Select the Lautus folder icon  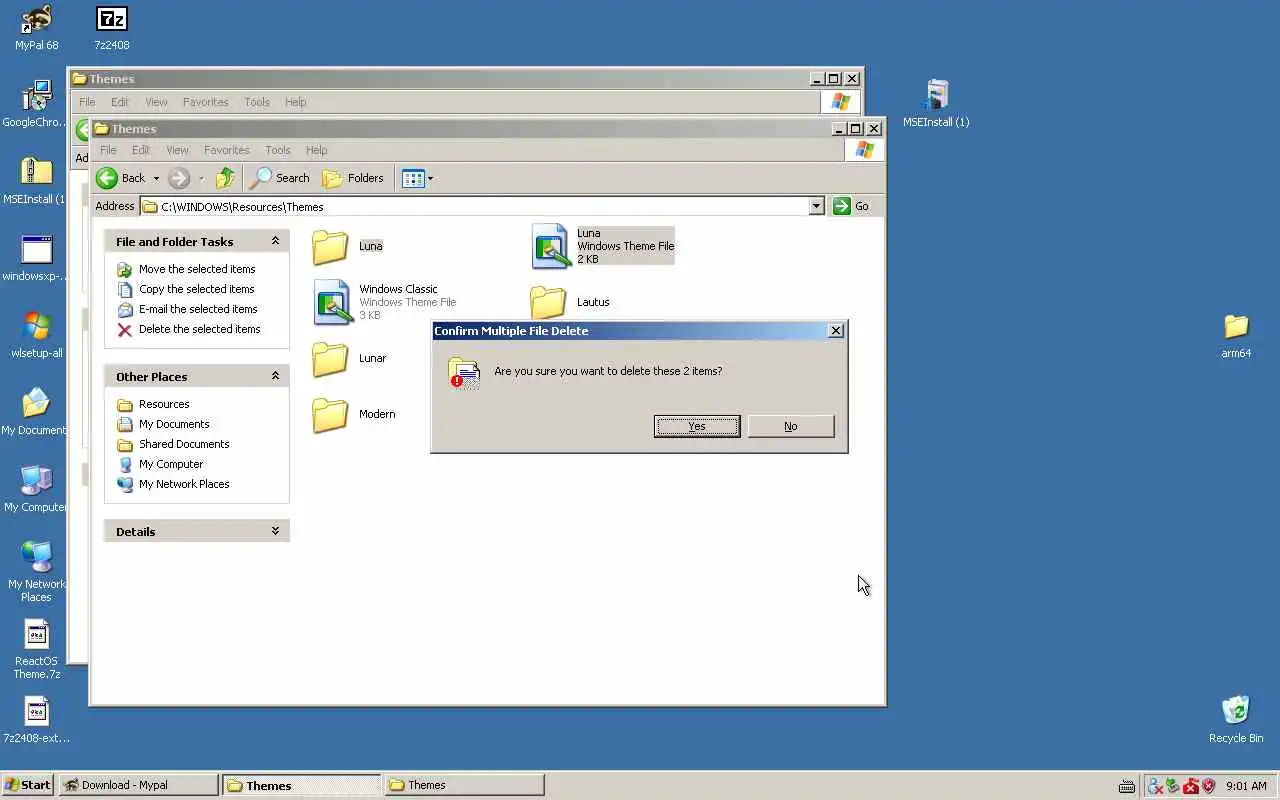[x=548, y=302]
